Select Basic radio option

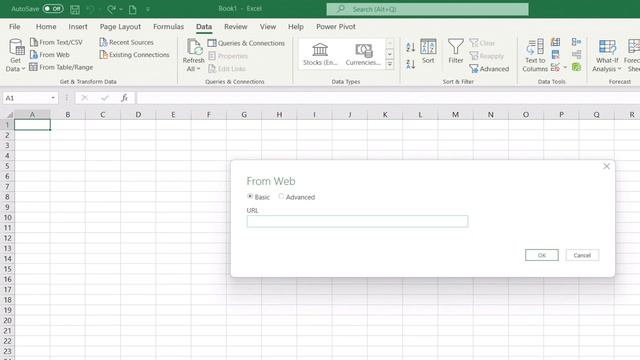click(x=250, y=196)
